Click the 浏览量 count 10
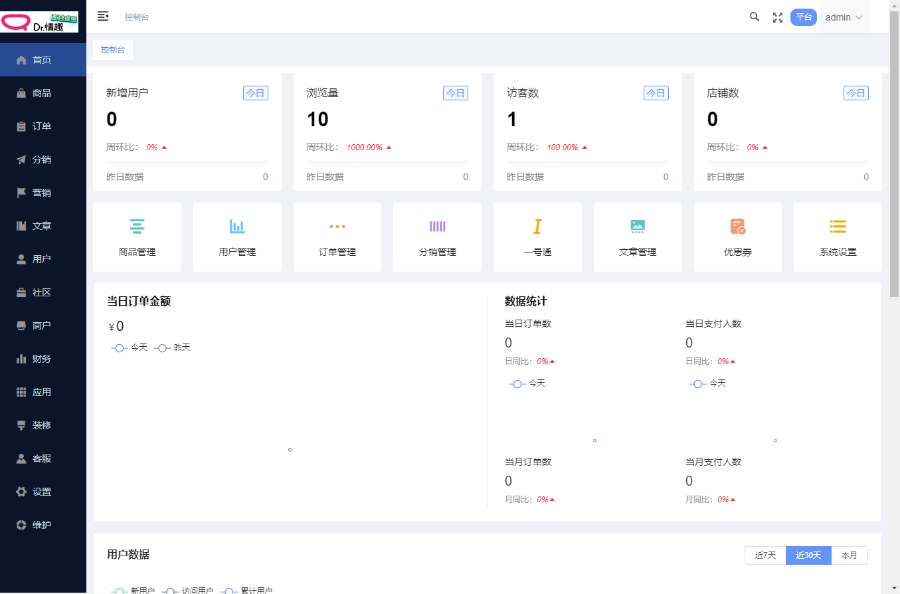Viewport: 900px width, 594px height. [317, 119]
